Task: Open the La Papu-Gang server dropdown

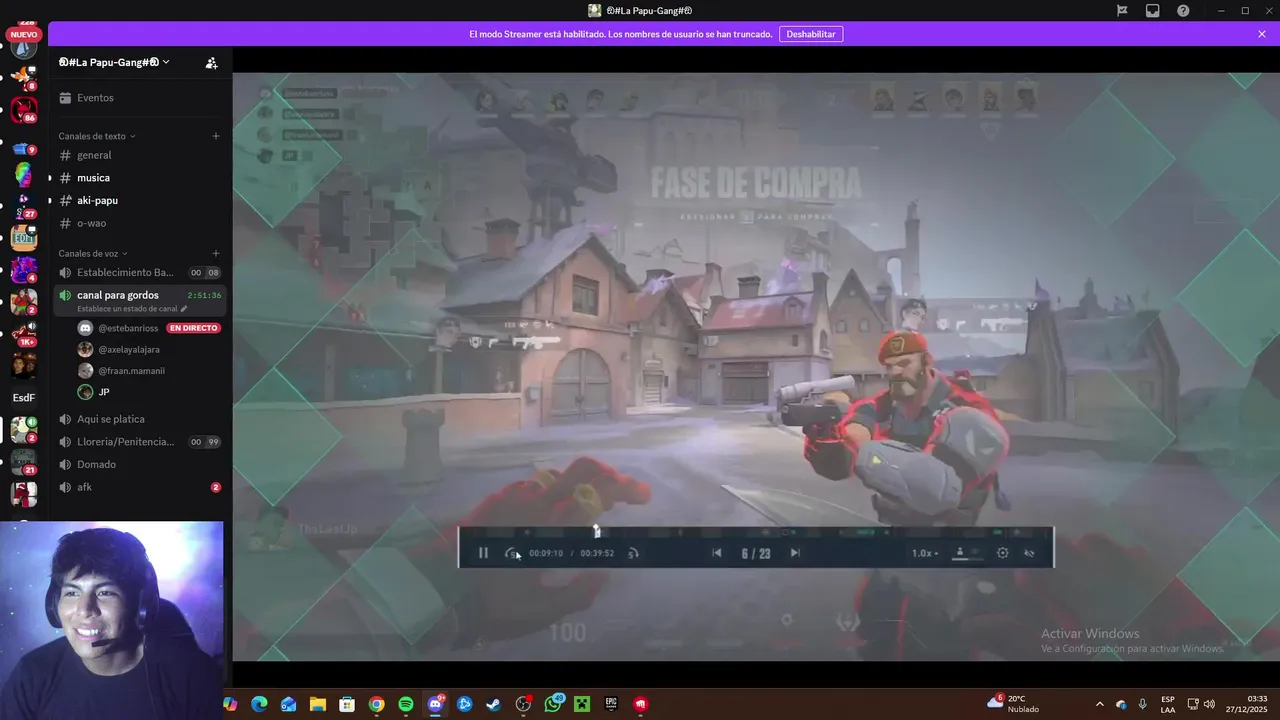Action: [114, 62]
